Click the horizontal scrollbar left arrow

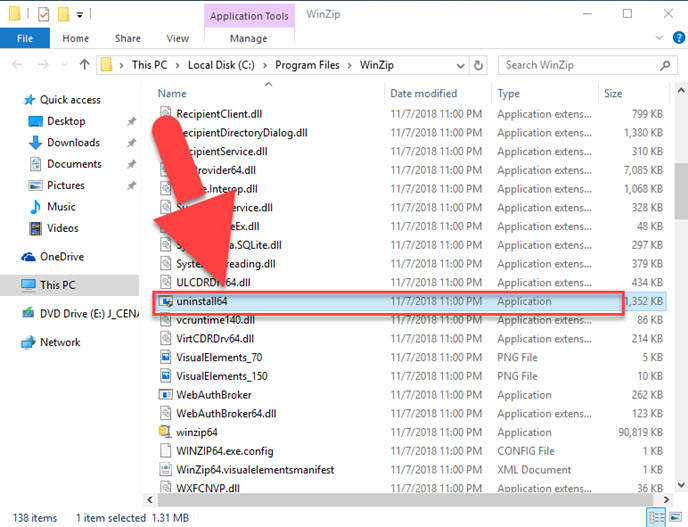point(150,500)
